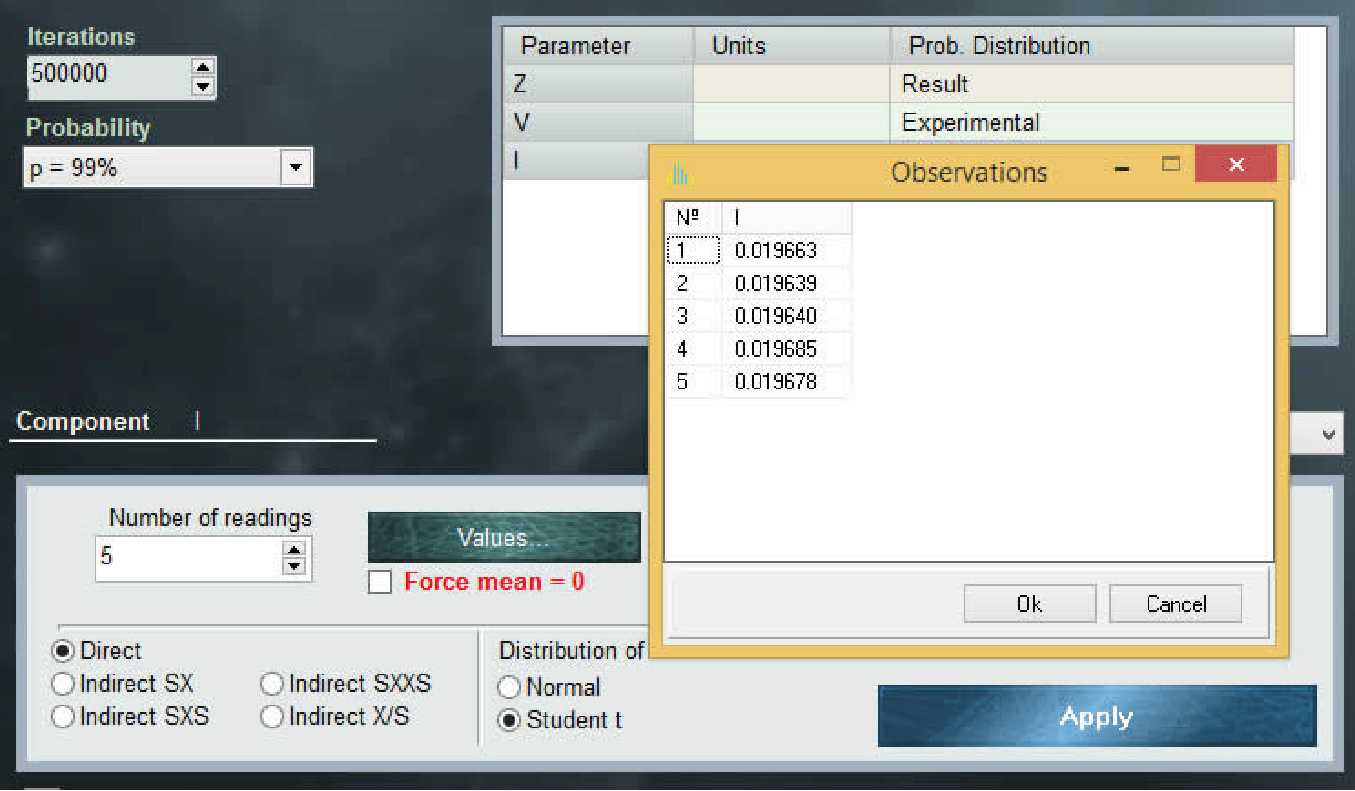Select the Normal distribution radio button

click(510, 688)
